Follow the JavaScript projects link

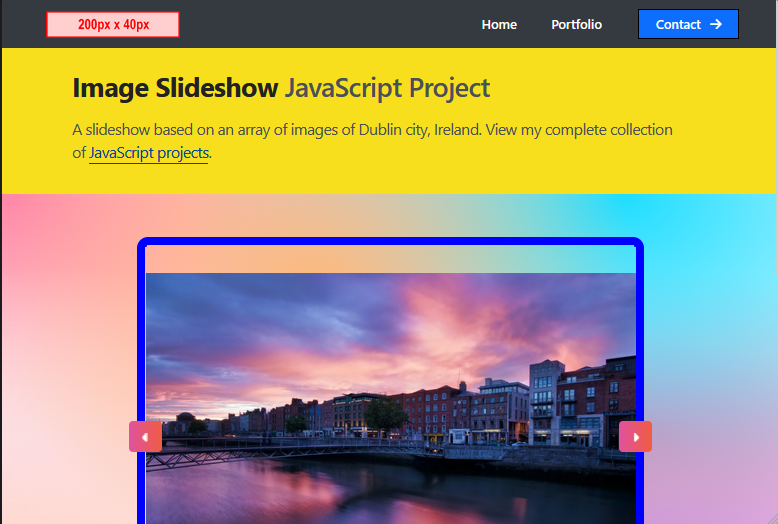(149, 153)
